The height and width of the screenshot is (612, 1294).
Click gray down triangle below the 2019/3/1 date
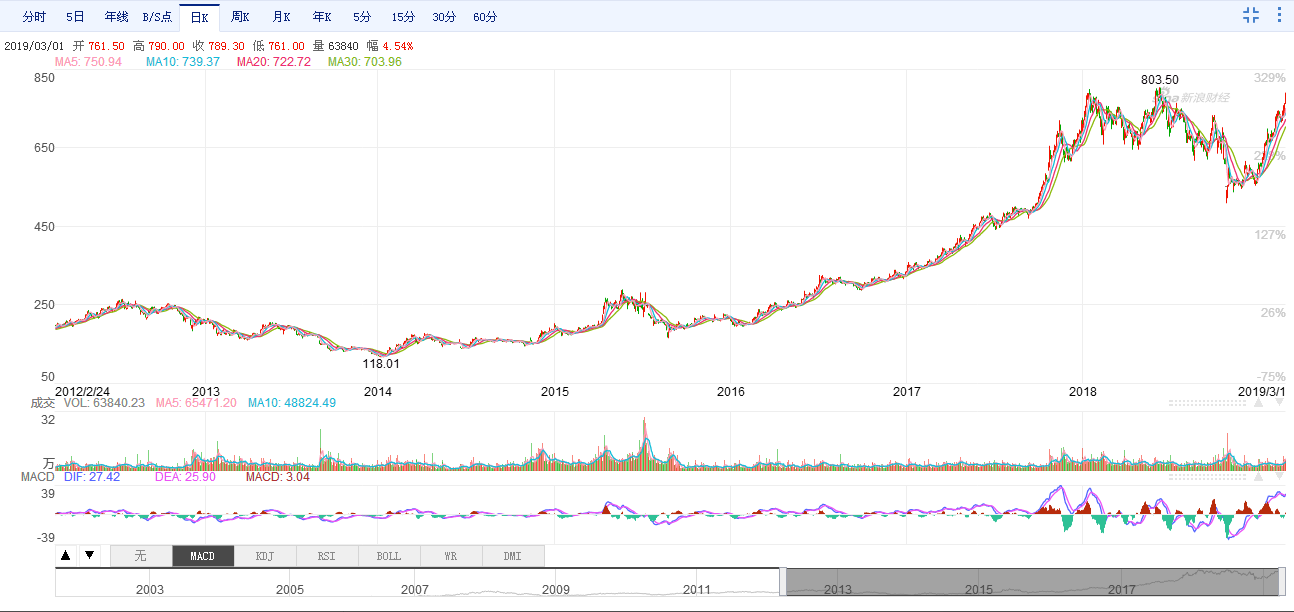point(1280,402)
